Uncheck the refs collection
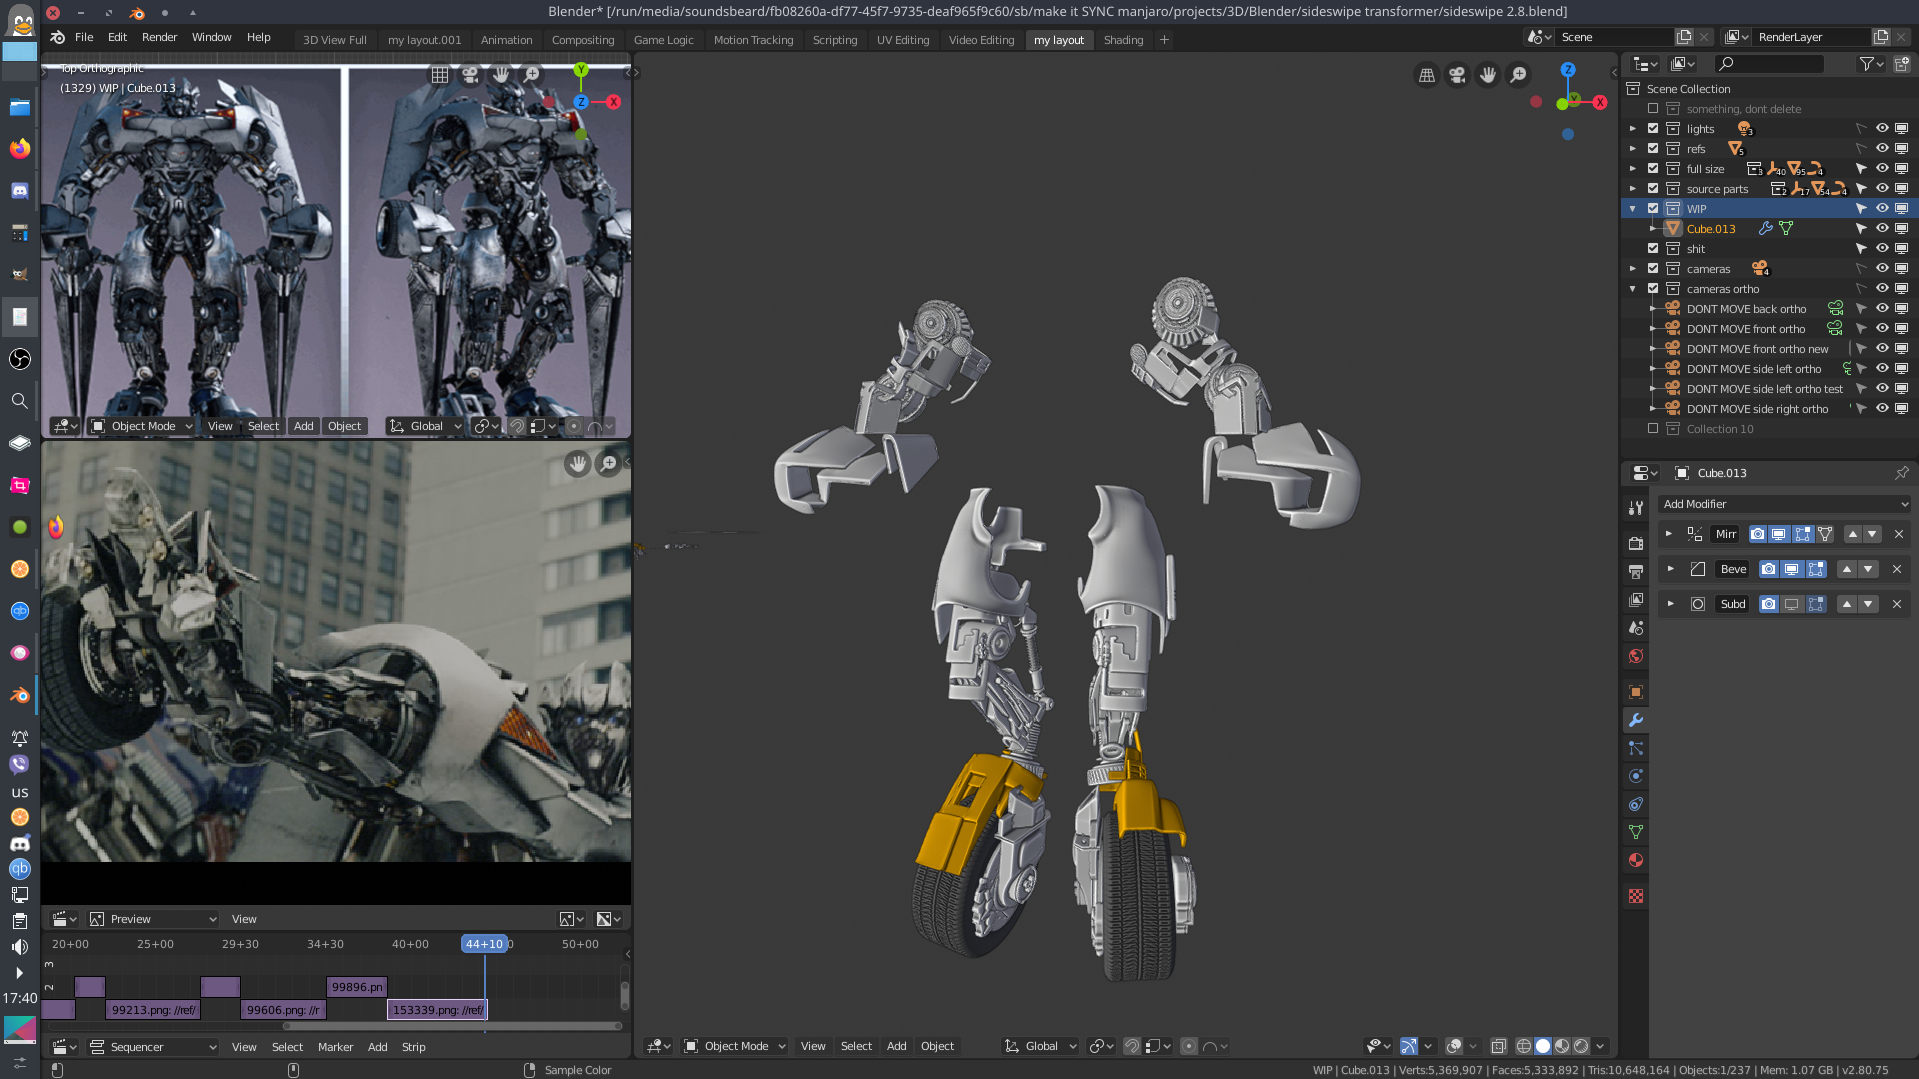Image resolution: width=1919 pixels, height=1079 pixels. (x=1653, y=149)
